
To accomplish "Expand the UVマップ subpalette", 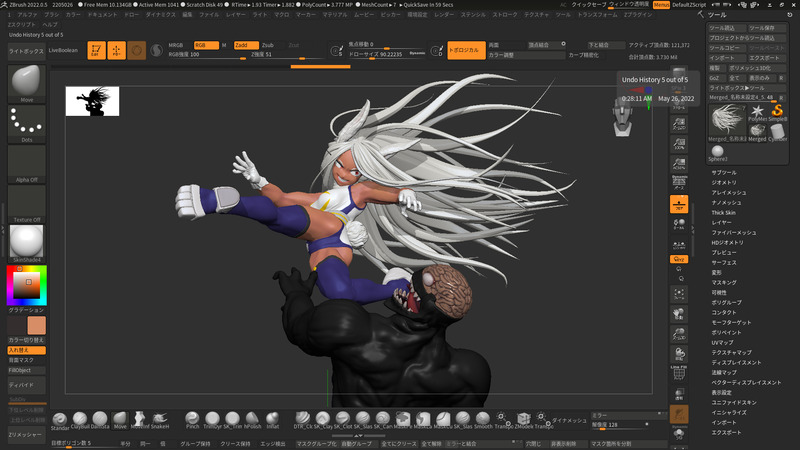I will click(x=723, y=342).
